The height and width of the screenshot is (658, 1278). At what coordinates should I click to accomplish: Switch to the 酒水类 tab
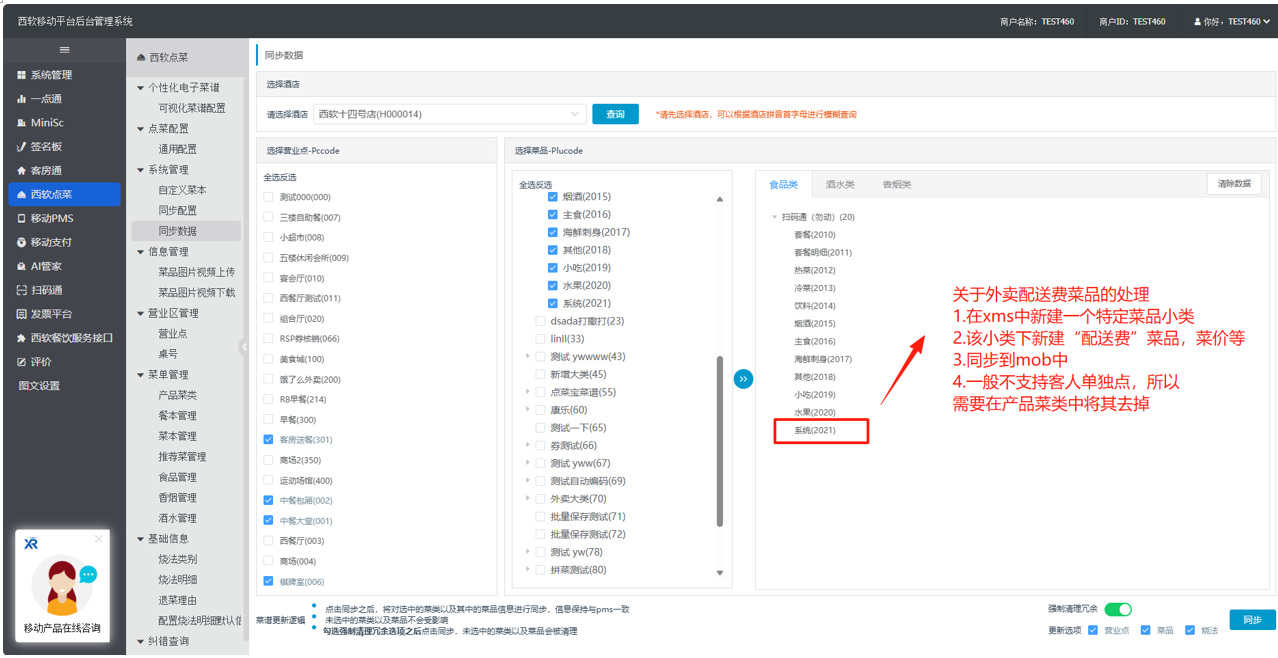point(840,185)
